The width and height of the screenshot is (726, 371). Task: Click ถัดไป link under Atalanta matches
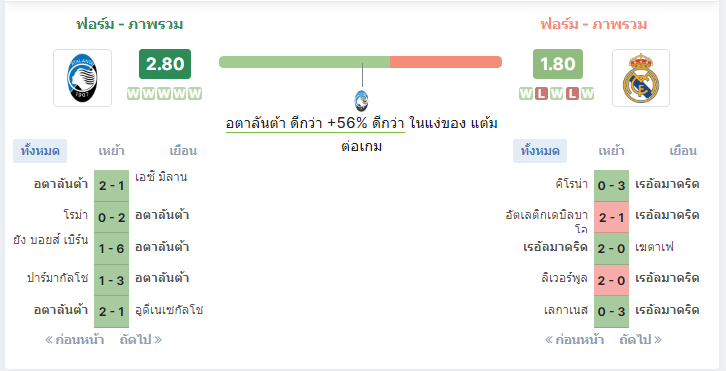pyautogui.click(x=141, y=340)
